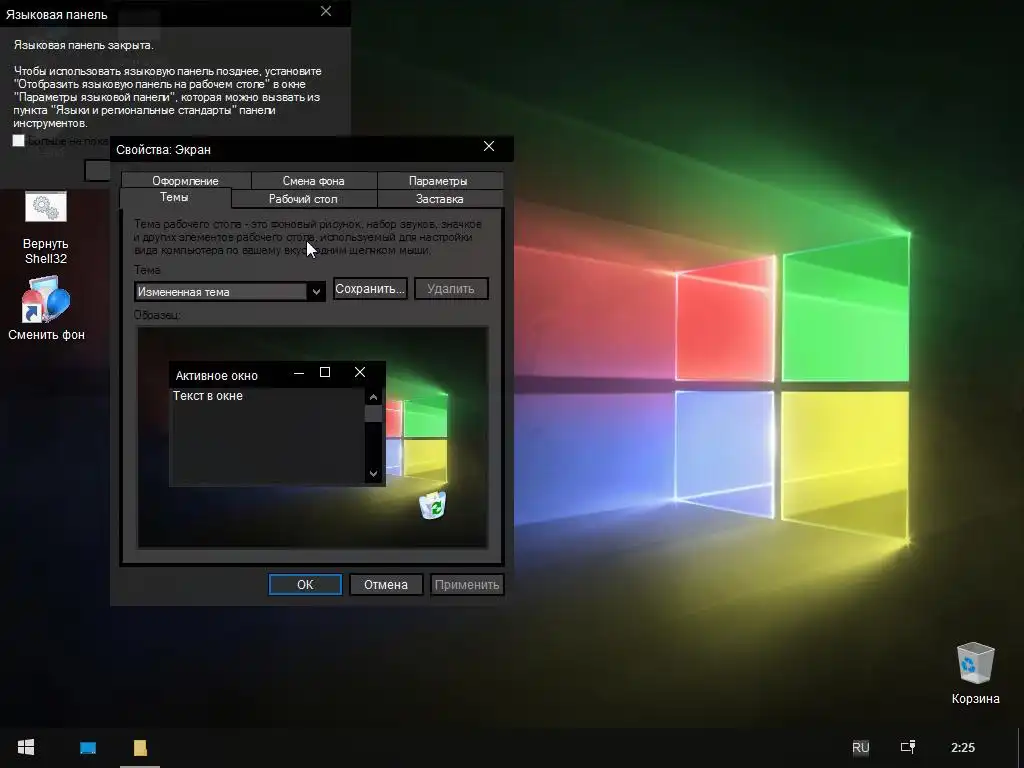Click the preview scrollbar up arrow
The height and width of the screenshot is (768, 1024).
pos(374,396)
